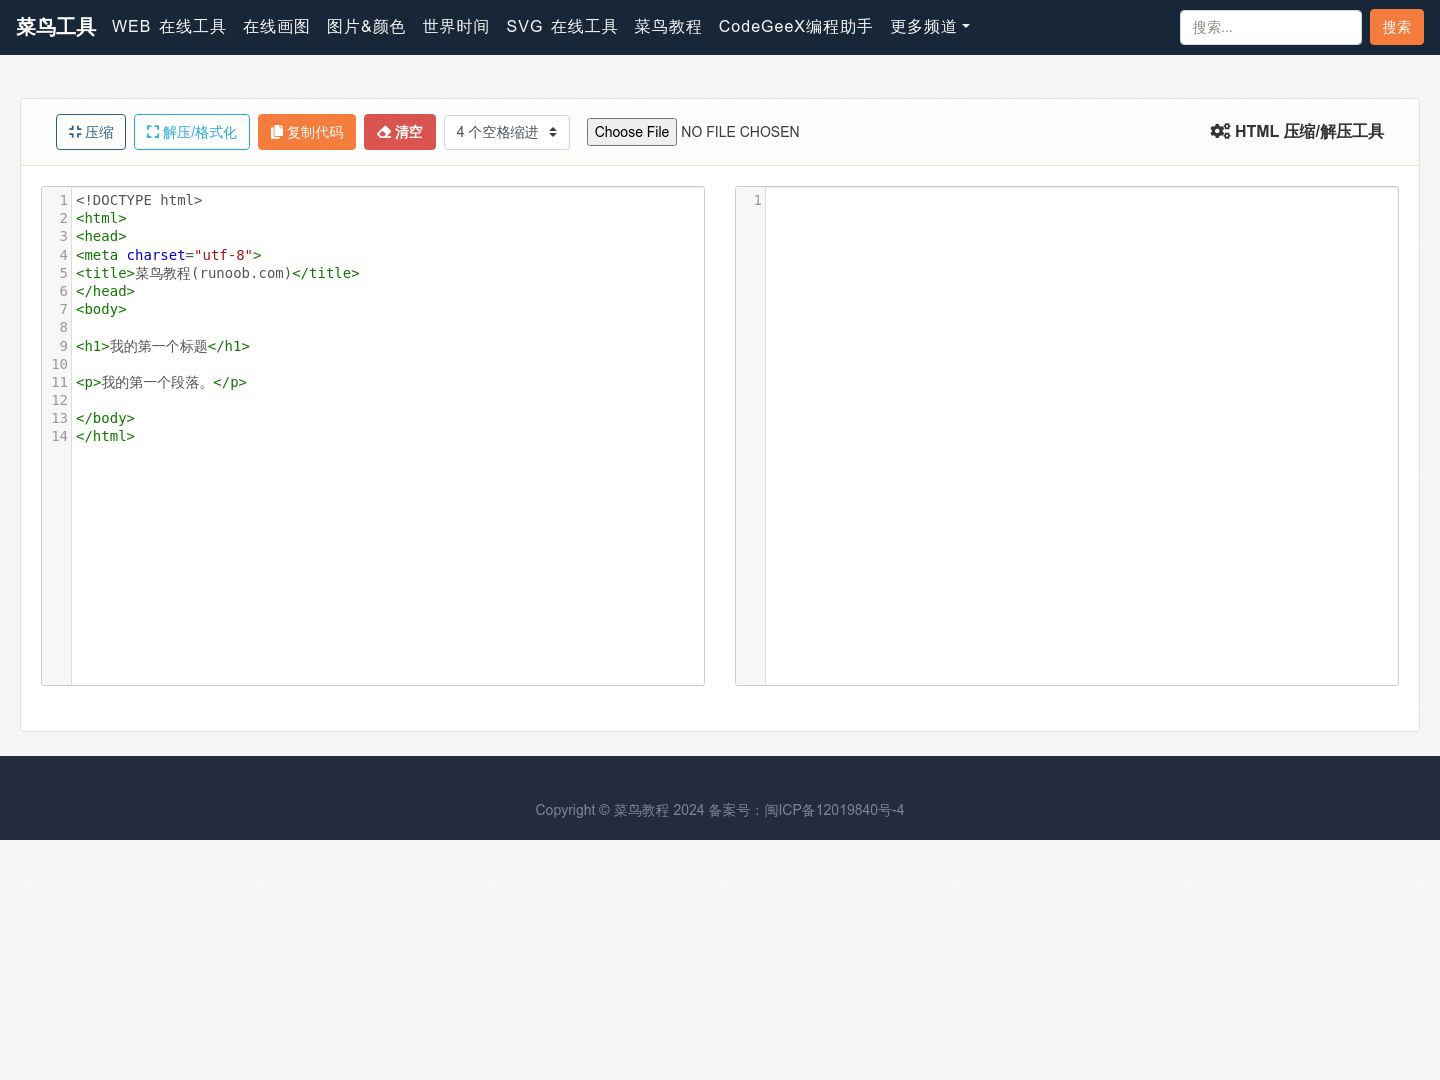Visit 菜鸟教程 from the navbar
Viewport: 1440px width, 1080px height.
[x=668, y=27]
